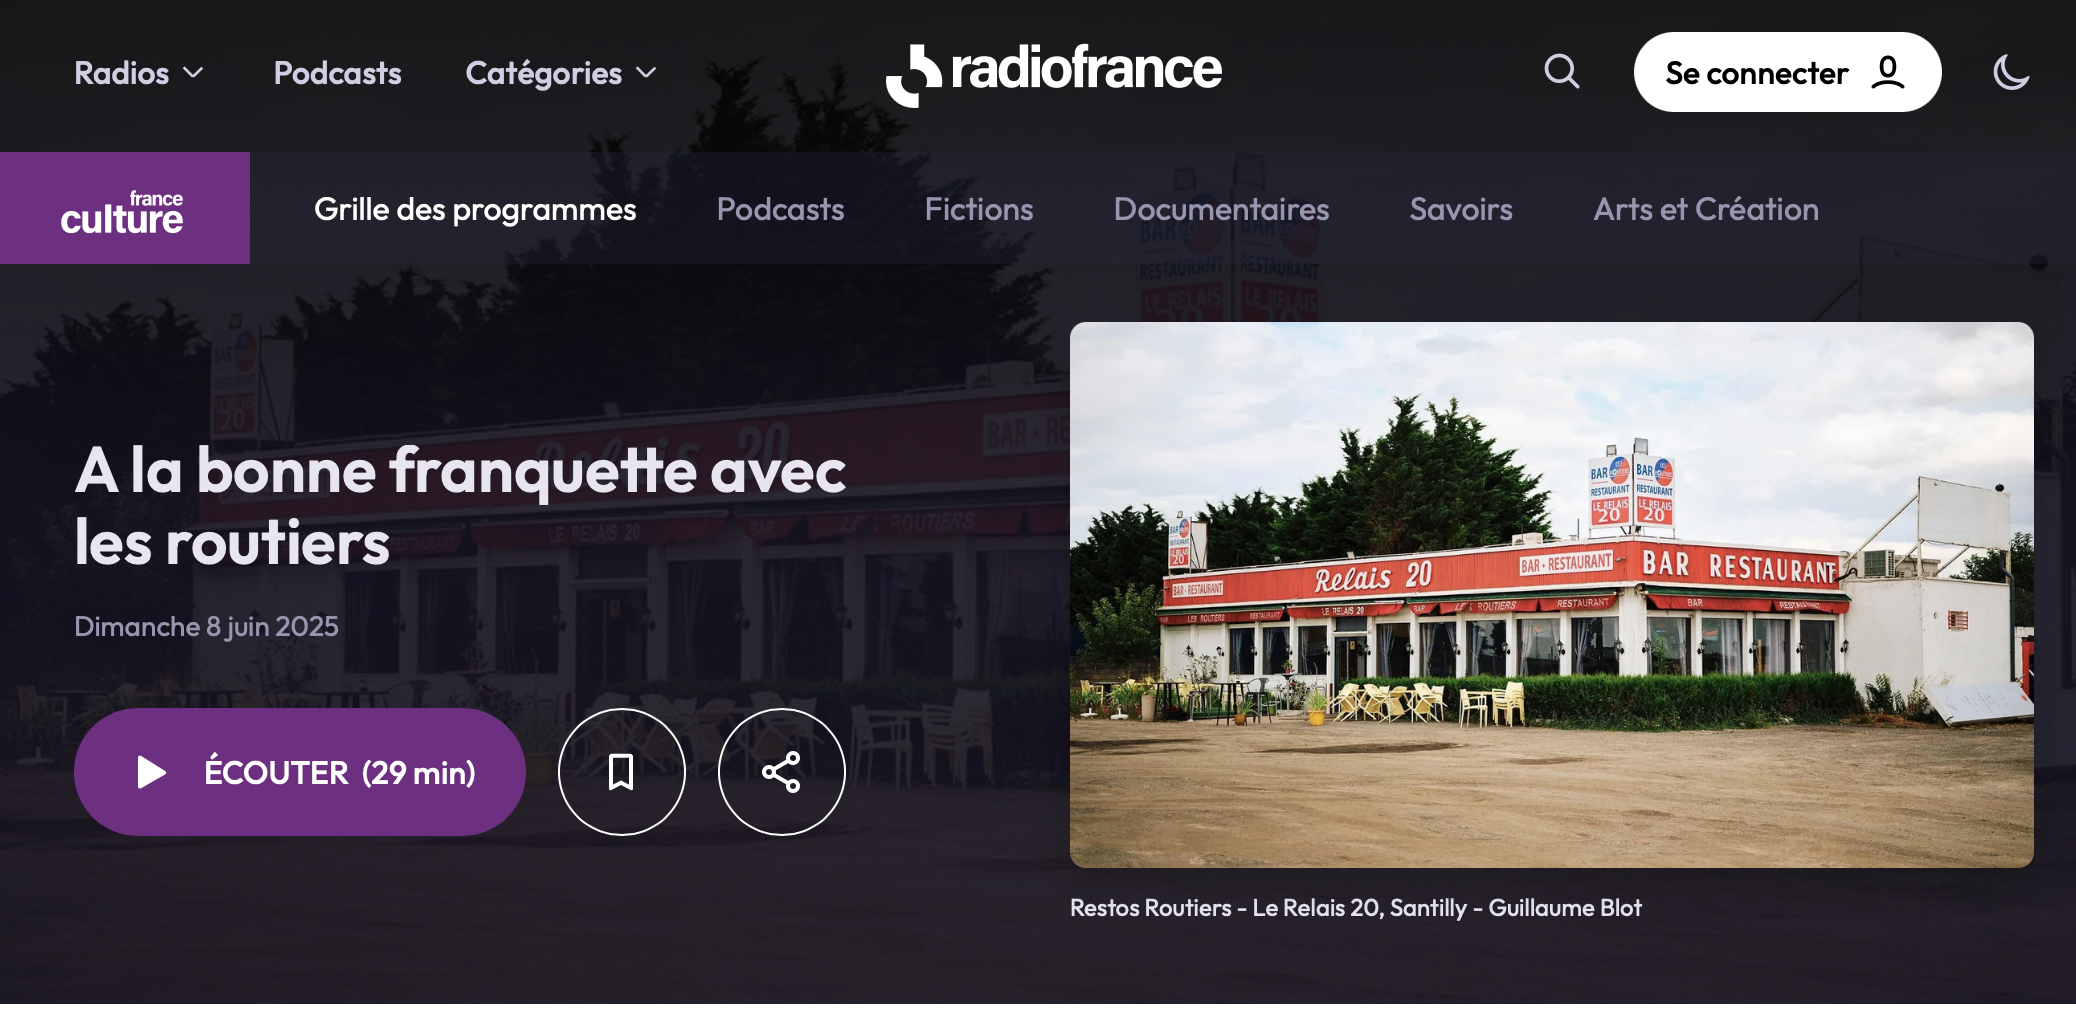The width and height of the screenshot is (2076, 1020).
Task: Open the search function
Action: click(1560, 71)
